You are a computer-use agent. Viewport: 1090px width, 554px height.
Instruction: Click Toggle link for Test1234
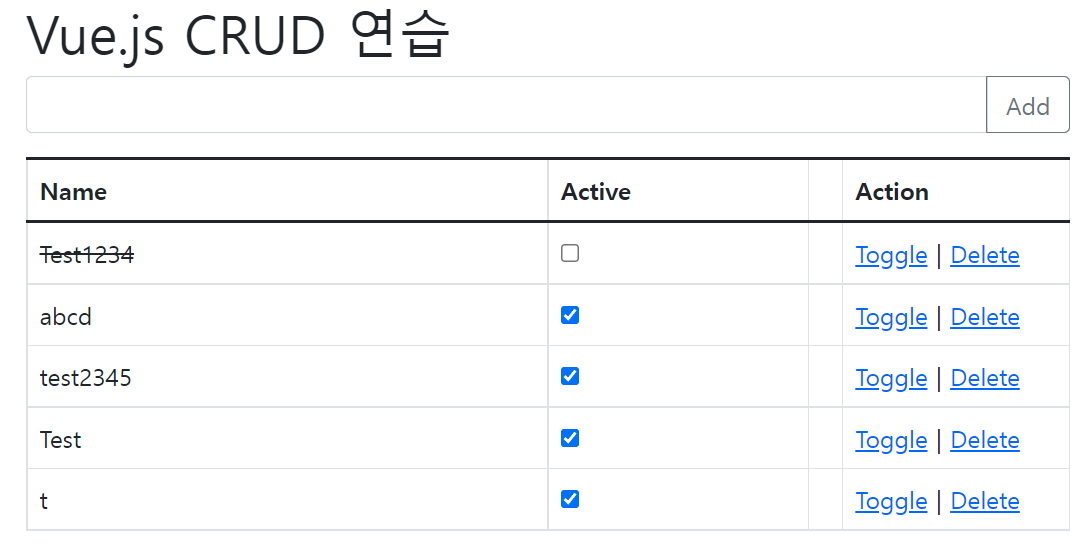891,256
